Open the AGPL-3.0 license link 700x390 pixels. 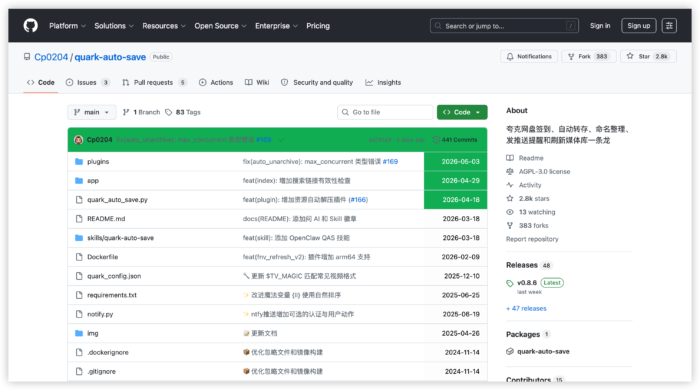(538, 172)
